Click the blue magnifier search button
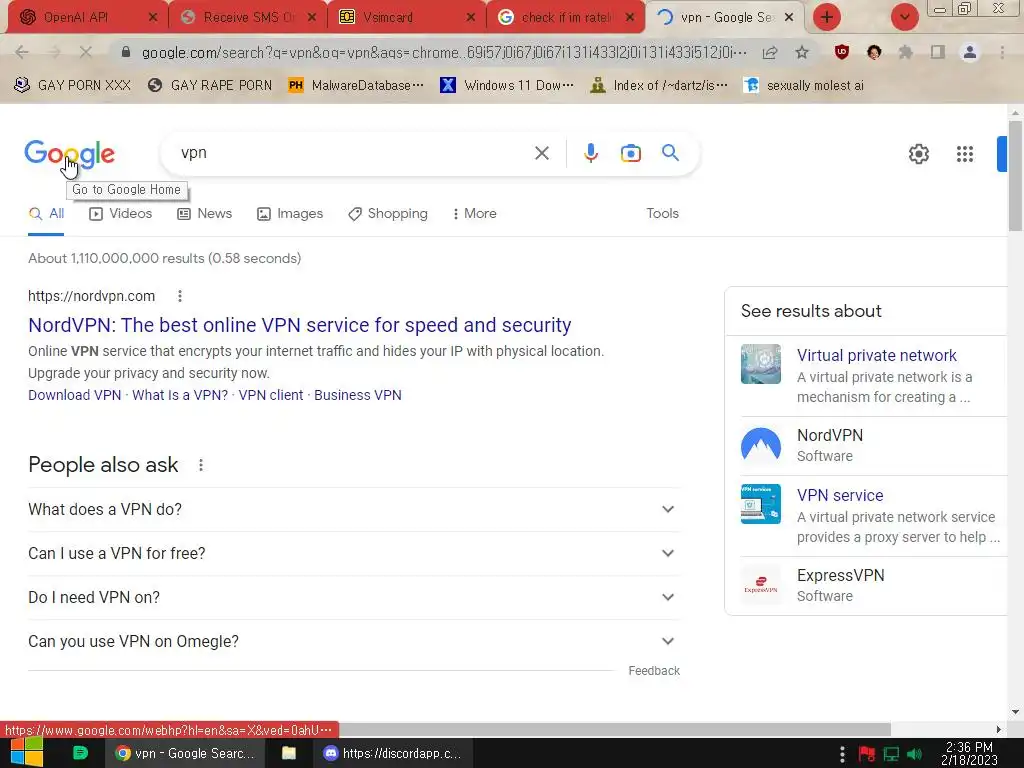The image size is (1024, 768). pos(670,153)
